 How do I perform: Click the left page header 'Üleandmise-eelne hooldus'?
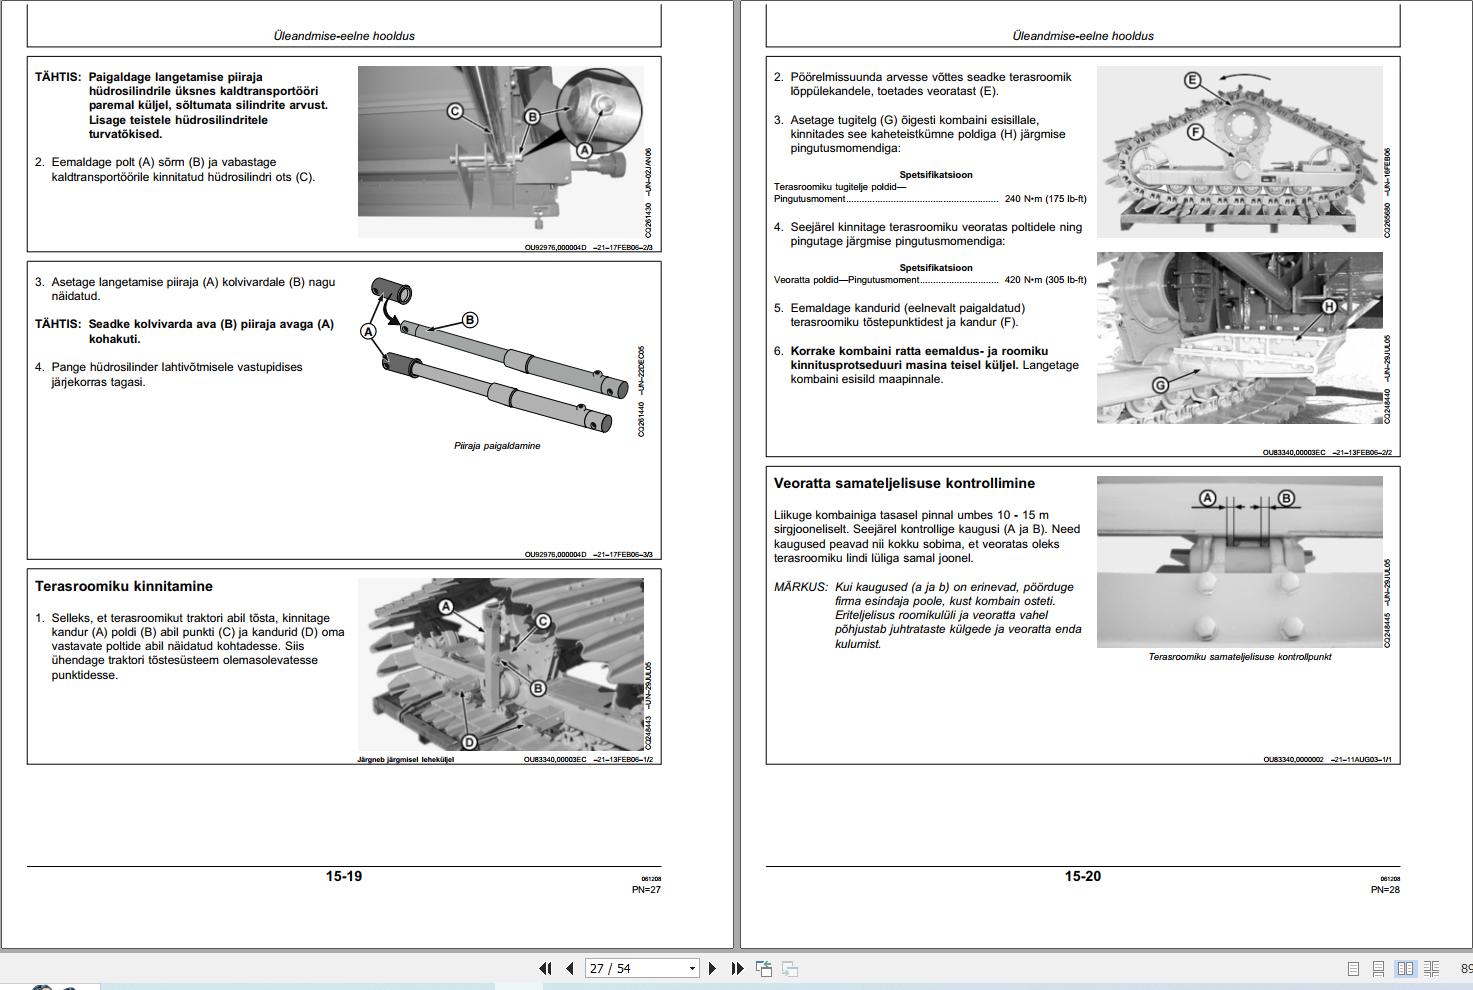coord(344,35)
